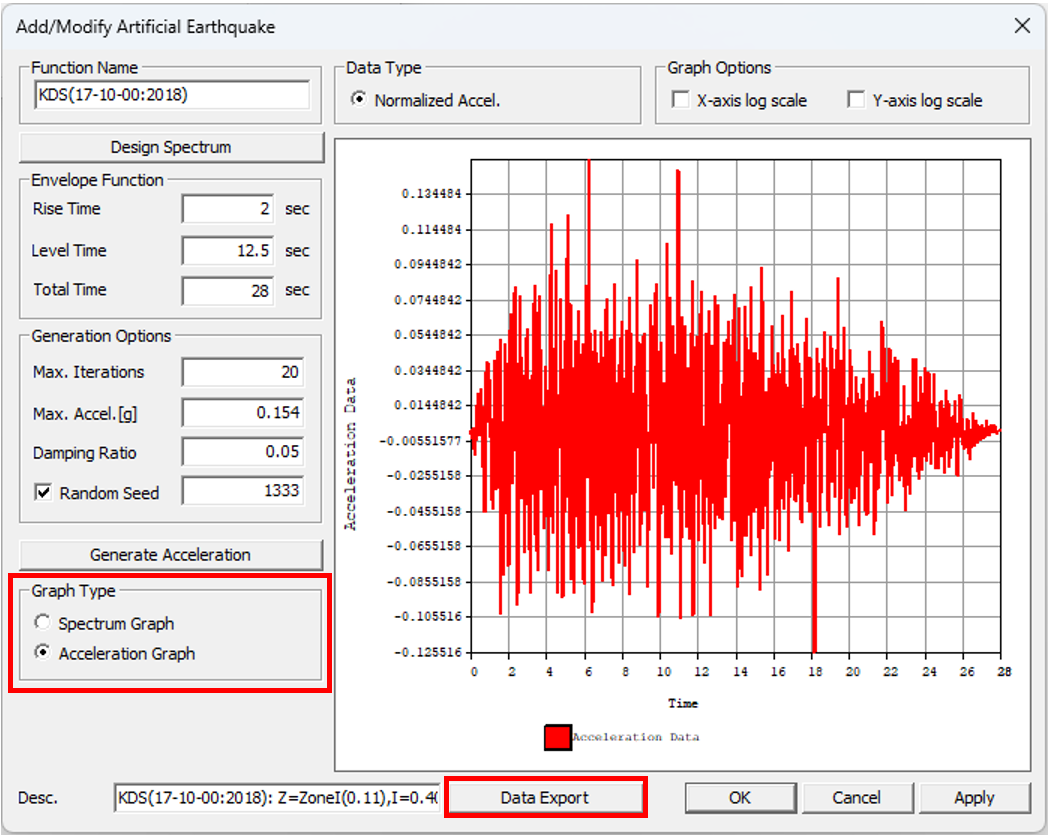The width and height of the screenshot is (1048, 836).
Task: Edit the Function Name field
Action: [172, 95]
